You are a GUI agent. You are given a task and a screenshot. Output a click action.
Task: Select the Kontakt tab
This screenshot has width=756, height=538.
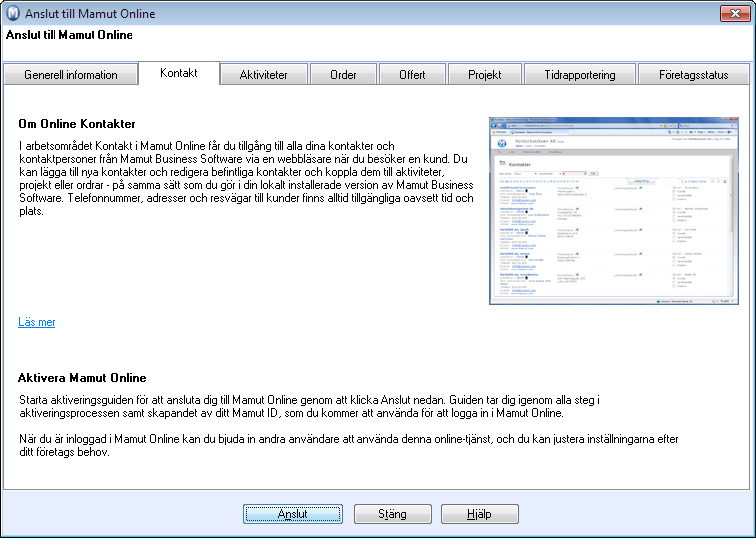point(179,73)
